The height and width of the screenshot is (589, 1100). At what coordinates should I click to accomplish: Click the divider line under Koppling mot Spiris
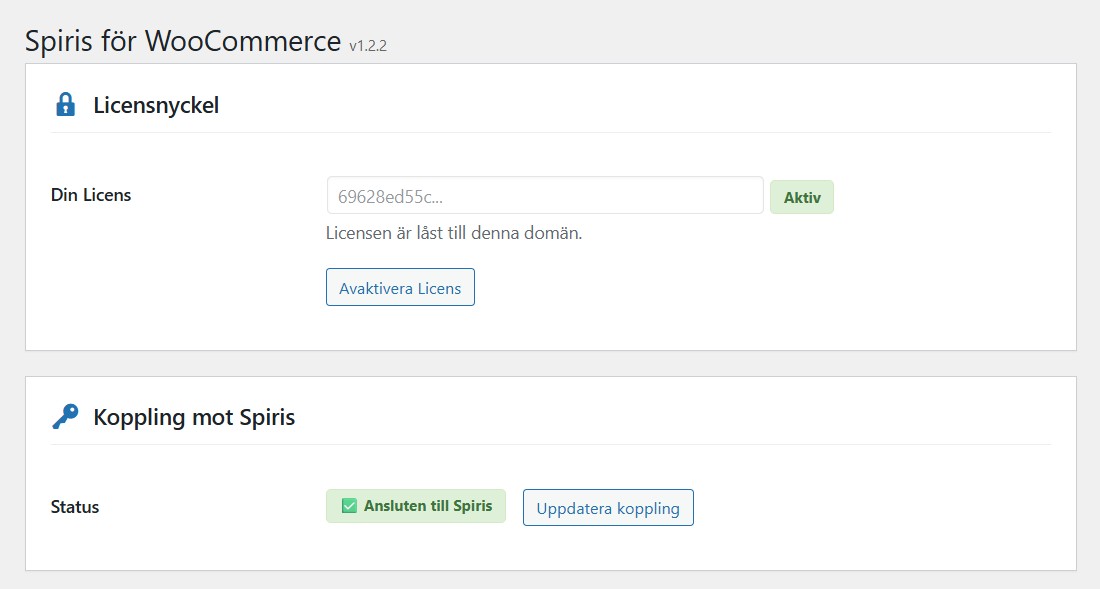tap(550, 444)
